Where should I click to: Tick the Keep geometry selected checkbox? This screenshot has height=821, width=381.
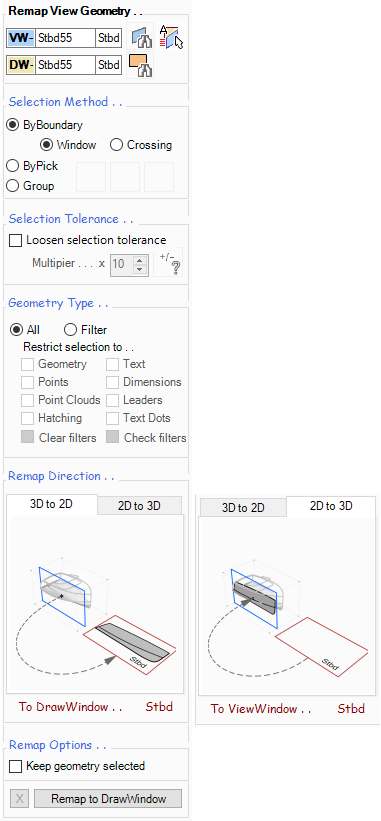pos(77,766)
